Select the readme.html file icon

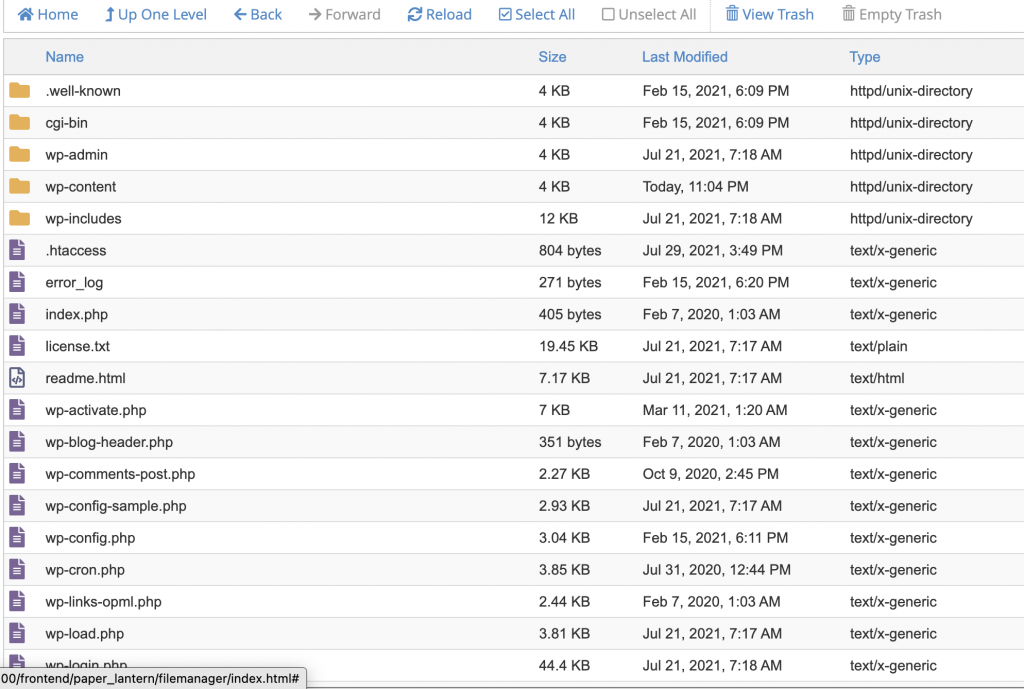coord(17,378)
